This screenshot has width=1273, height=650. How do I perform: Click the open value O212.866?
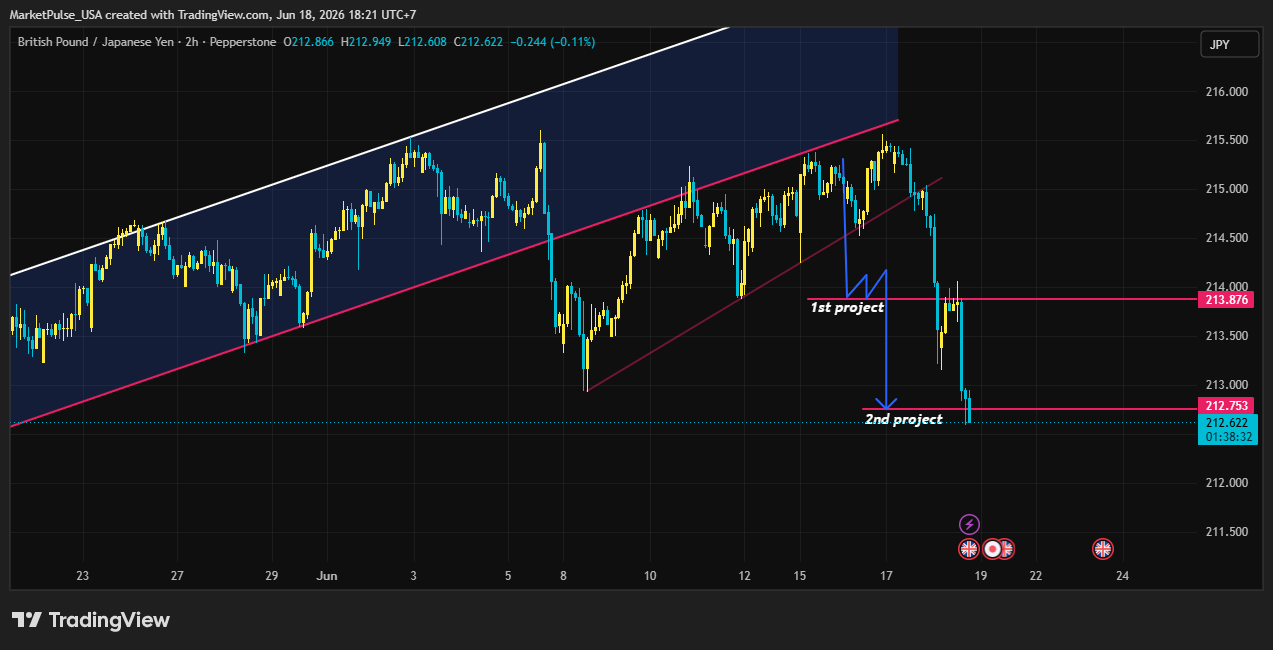pos(311,42)
